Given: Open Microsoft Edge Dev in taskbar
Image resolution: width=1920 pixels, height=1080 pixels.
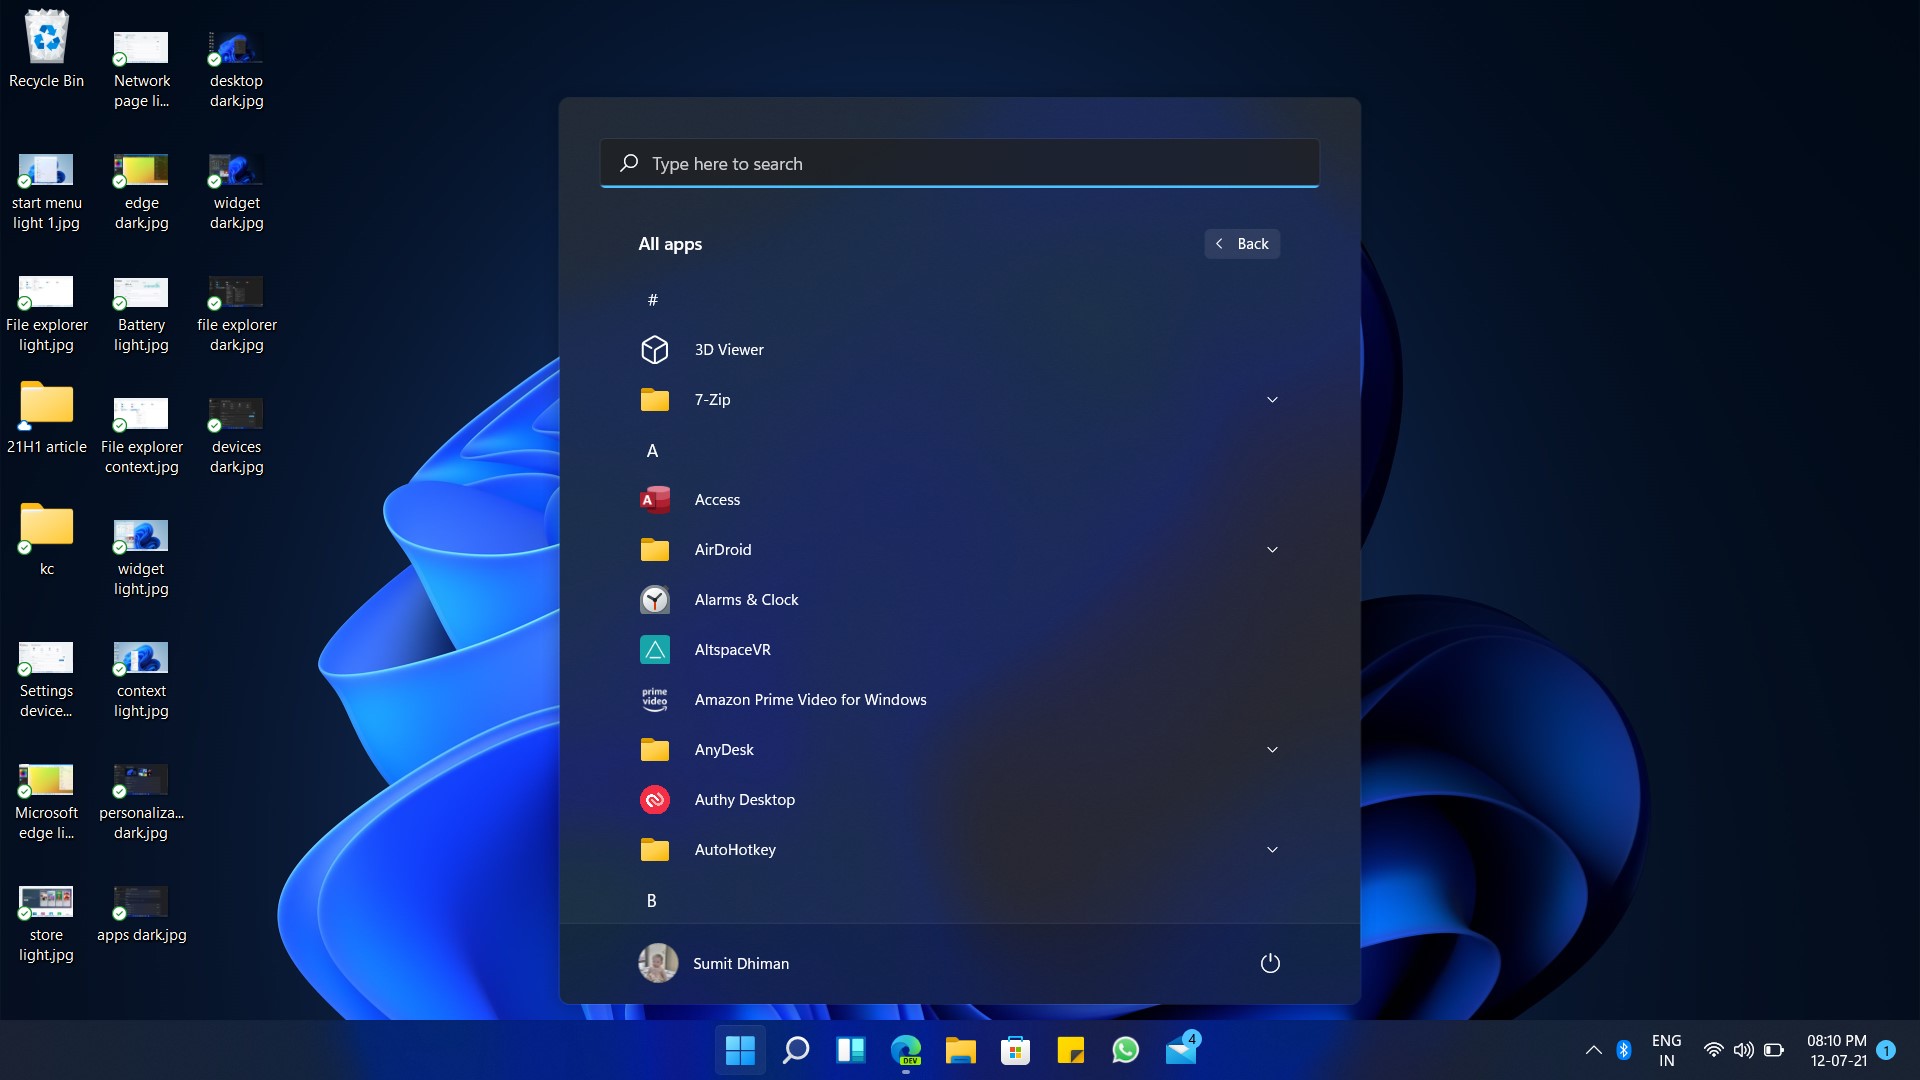Looking at the screenshot, I should [906, 1050].
